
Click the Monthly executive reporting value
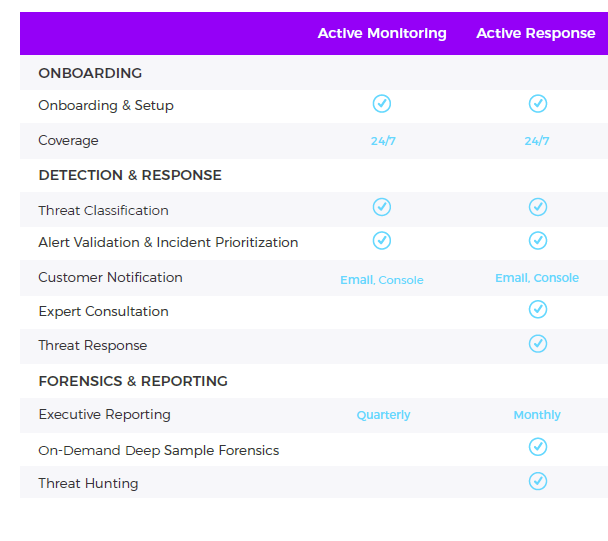click(x=537, y=415)
